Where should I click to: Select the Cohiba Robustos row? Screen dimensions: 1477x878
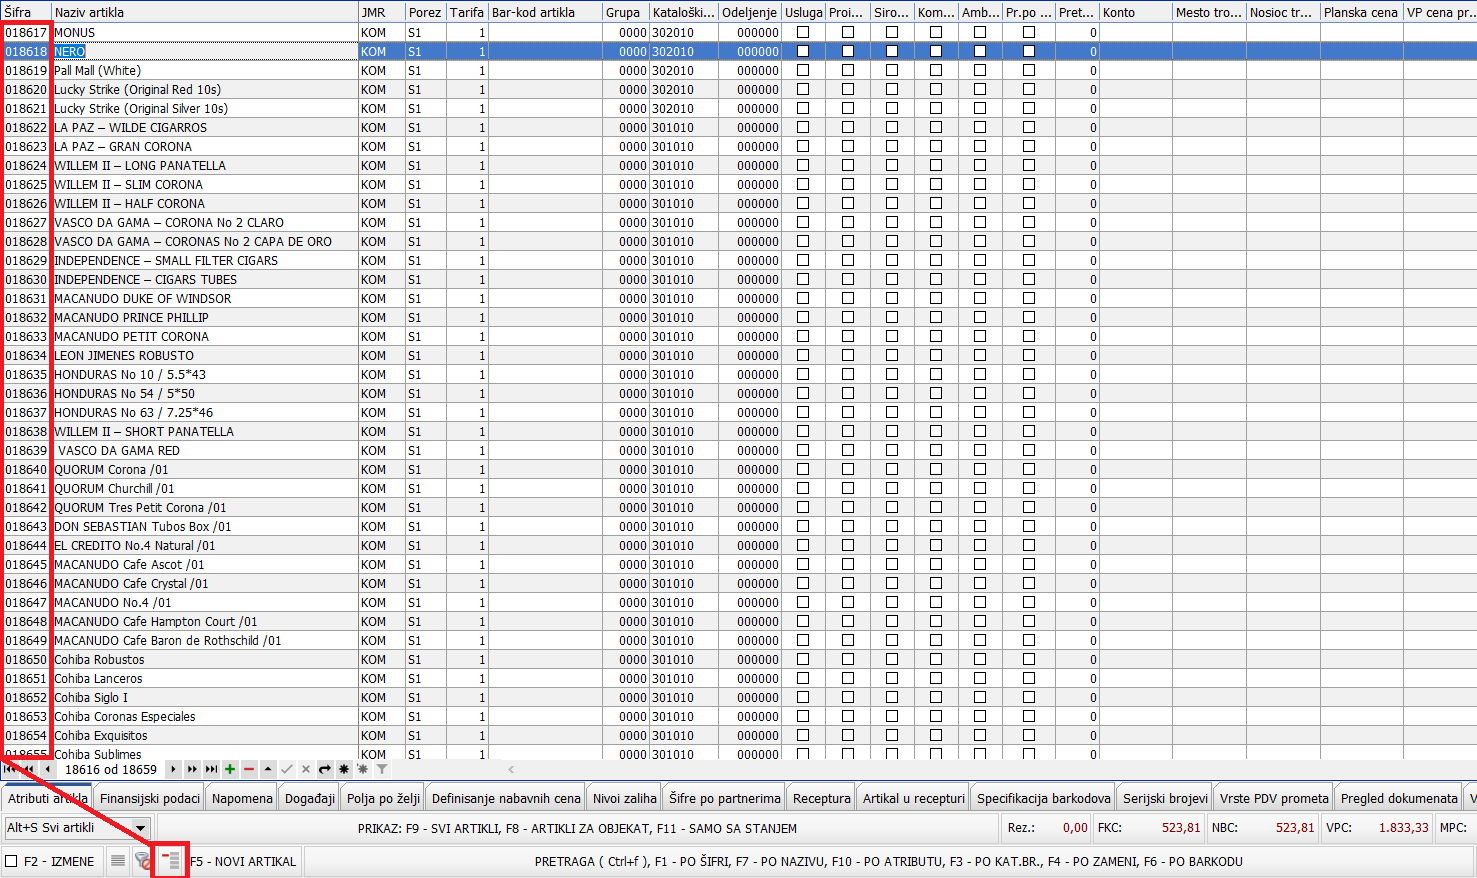pyautogui.click(x=100, y=660)
